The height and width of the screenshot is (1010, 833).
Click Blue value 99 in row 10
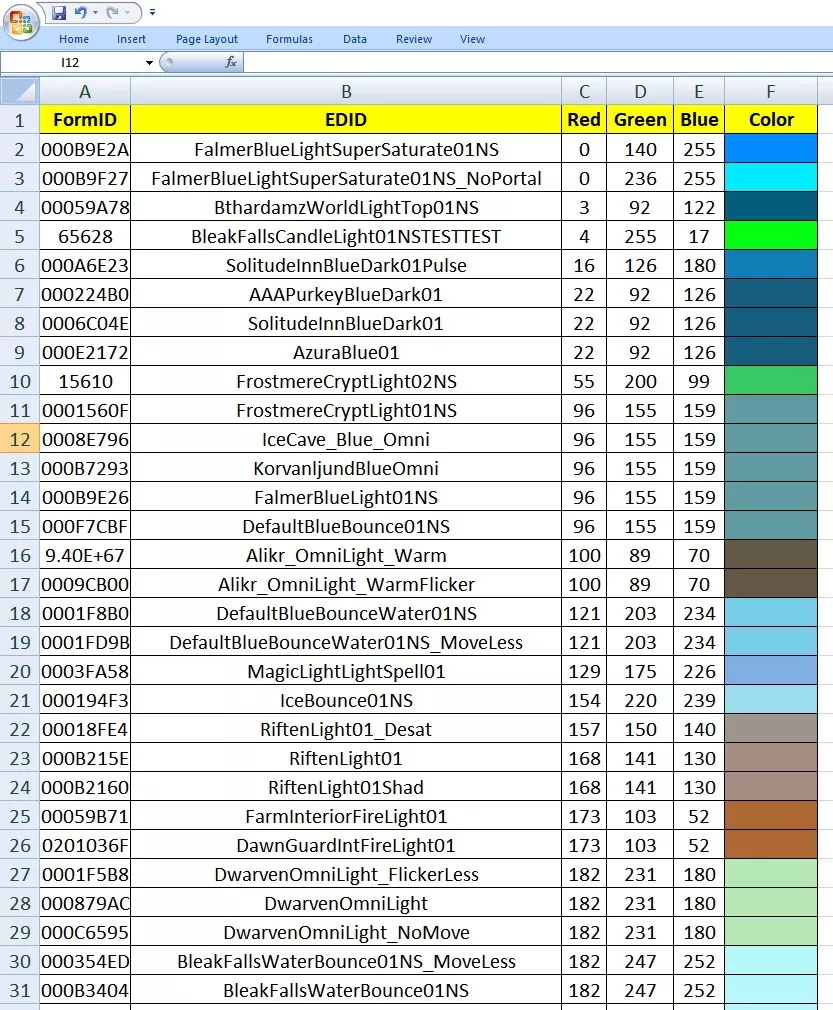tap(699, 381)
